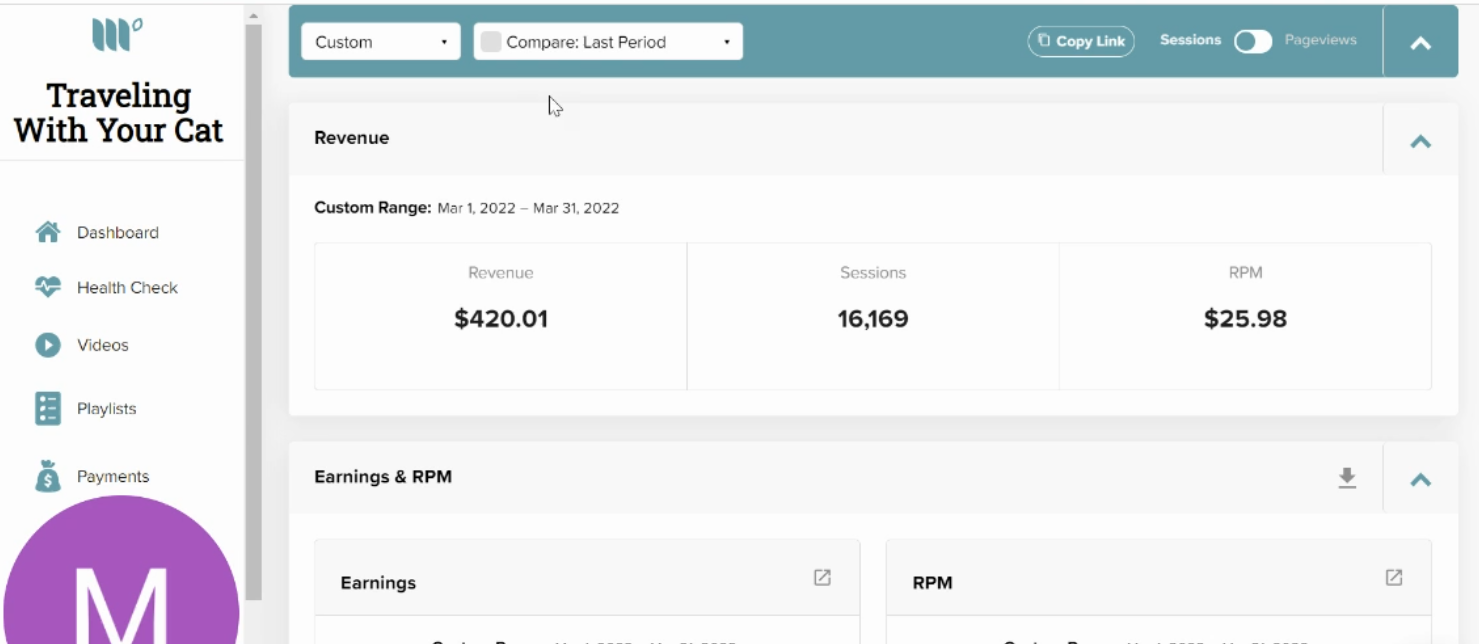Viewport: 1479px width, 644px height.
Task: Click the Dashboard house icon
Action: [48, 232]
